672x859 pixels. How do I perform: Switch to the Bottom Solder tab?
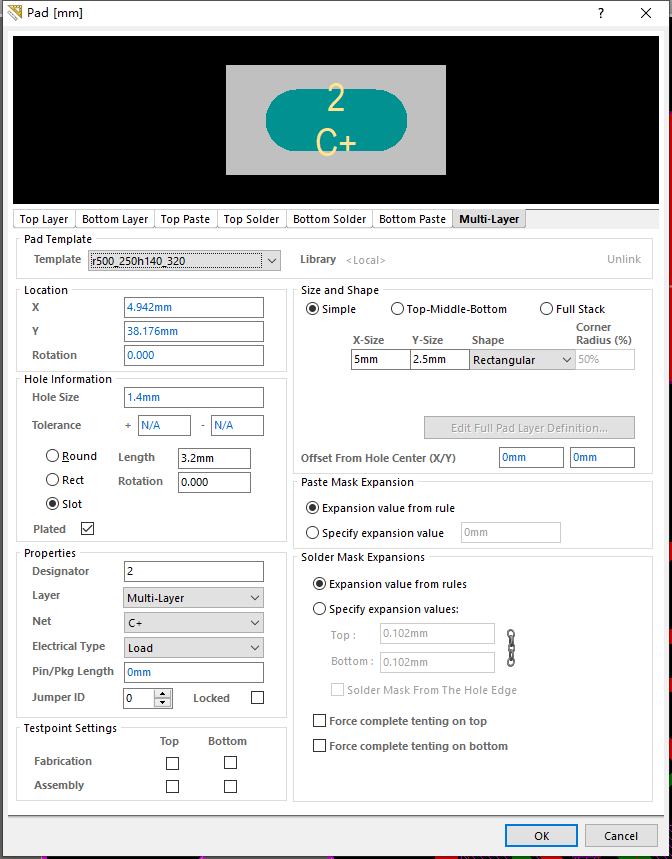click(x=329, y=219)
